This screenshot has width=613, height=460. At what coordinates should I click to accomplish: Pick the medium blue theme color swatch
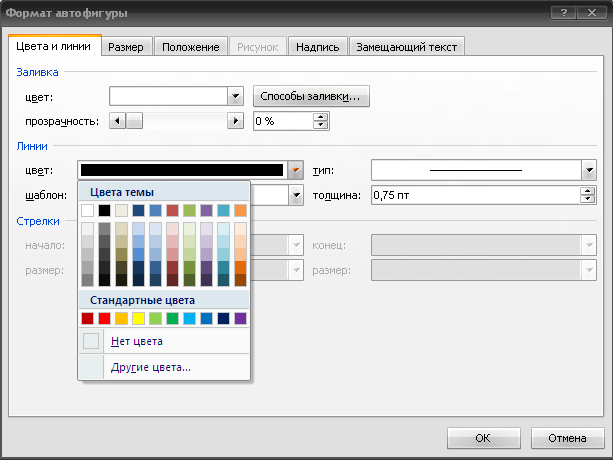pos(156,210)
